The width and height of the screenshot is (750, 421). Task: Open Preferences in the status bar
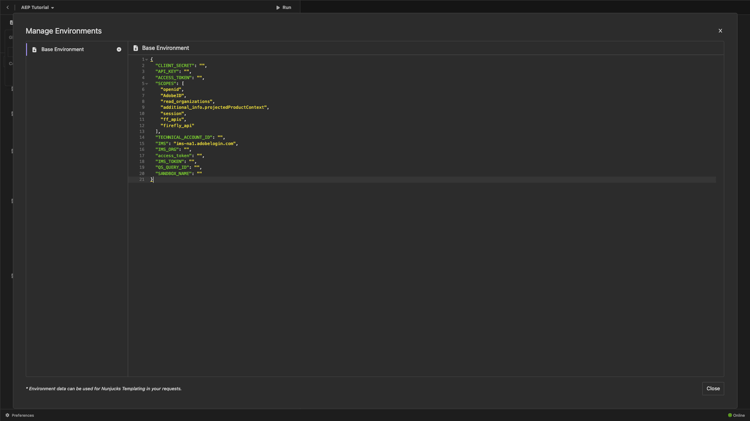point(20,415)
